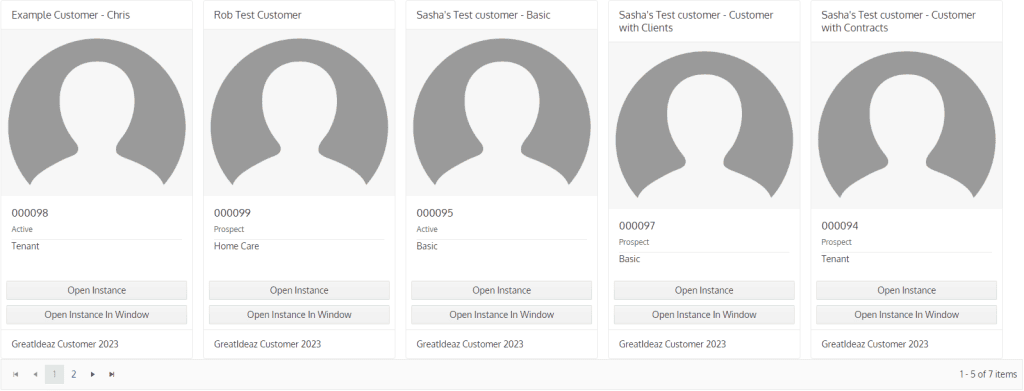Click GreatIdeaz Customer 2023 under Chris's card
1024x391 pixels.
[x=65, y=344]
